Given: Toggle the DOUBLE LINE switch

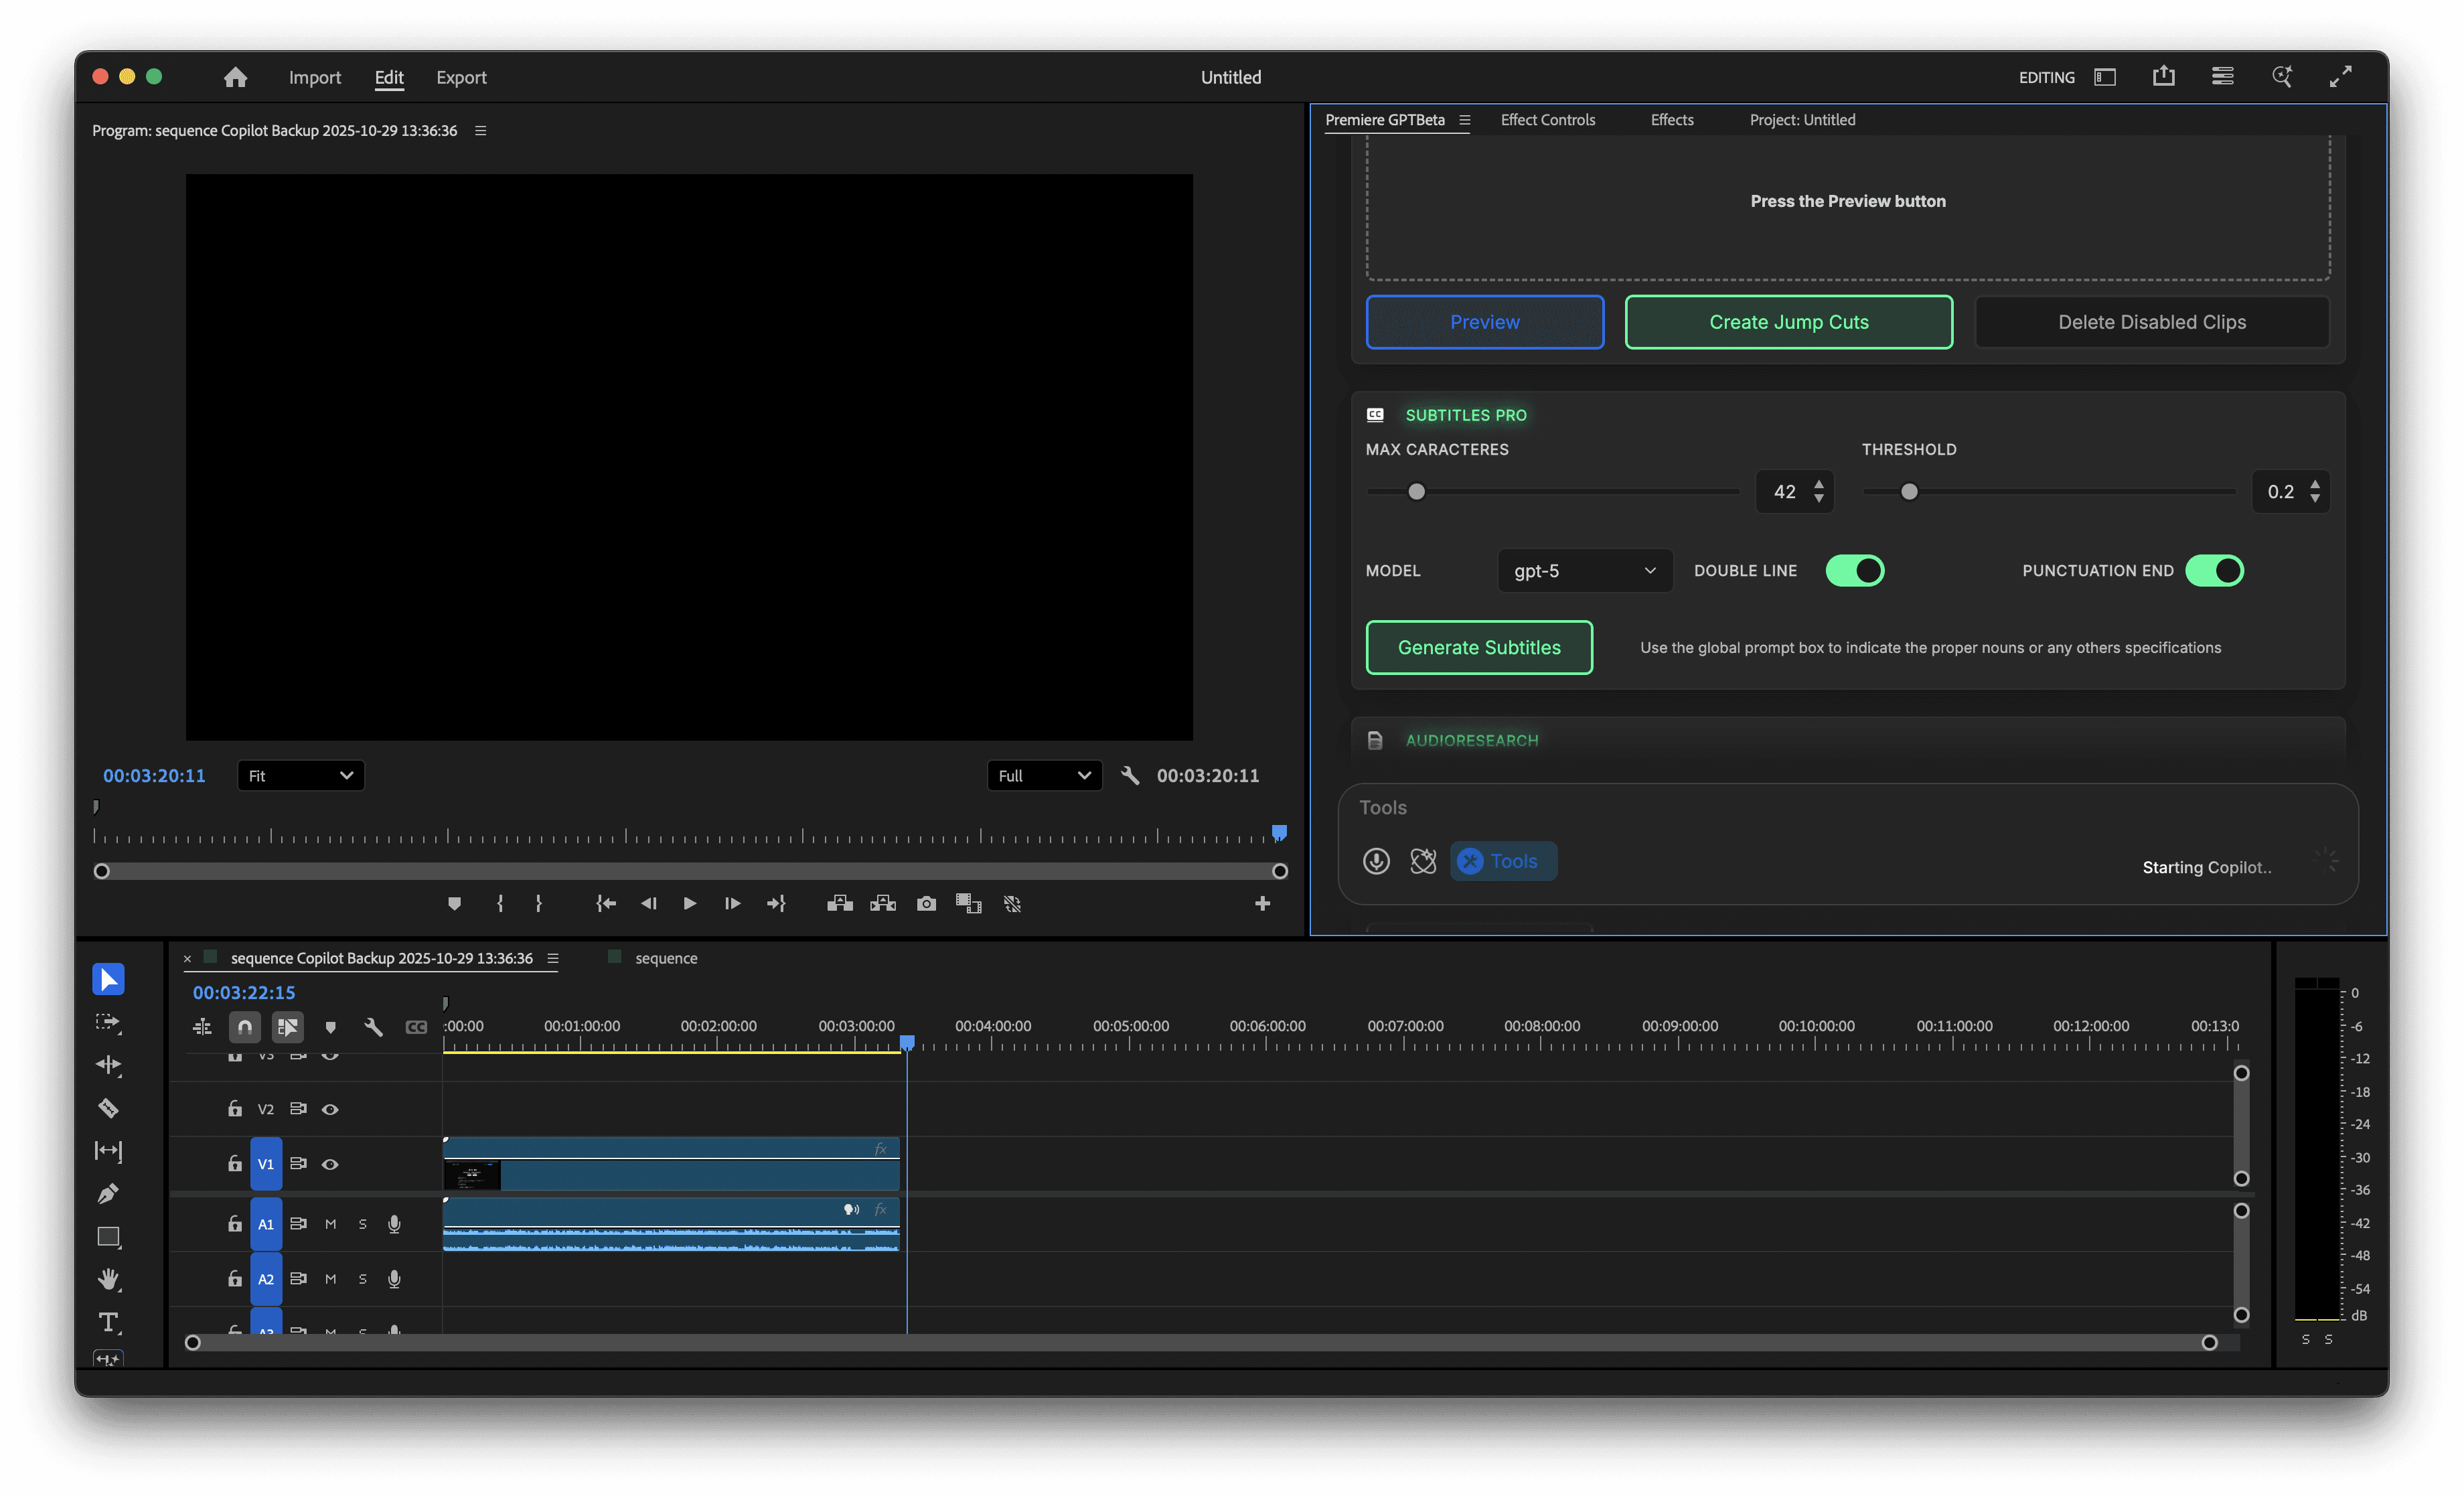Looking at the screenshot, I should (1854, 570).
